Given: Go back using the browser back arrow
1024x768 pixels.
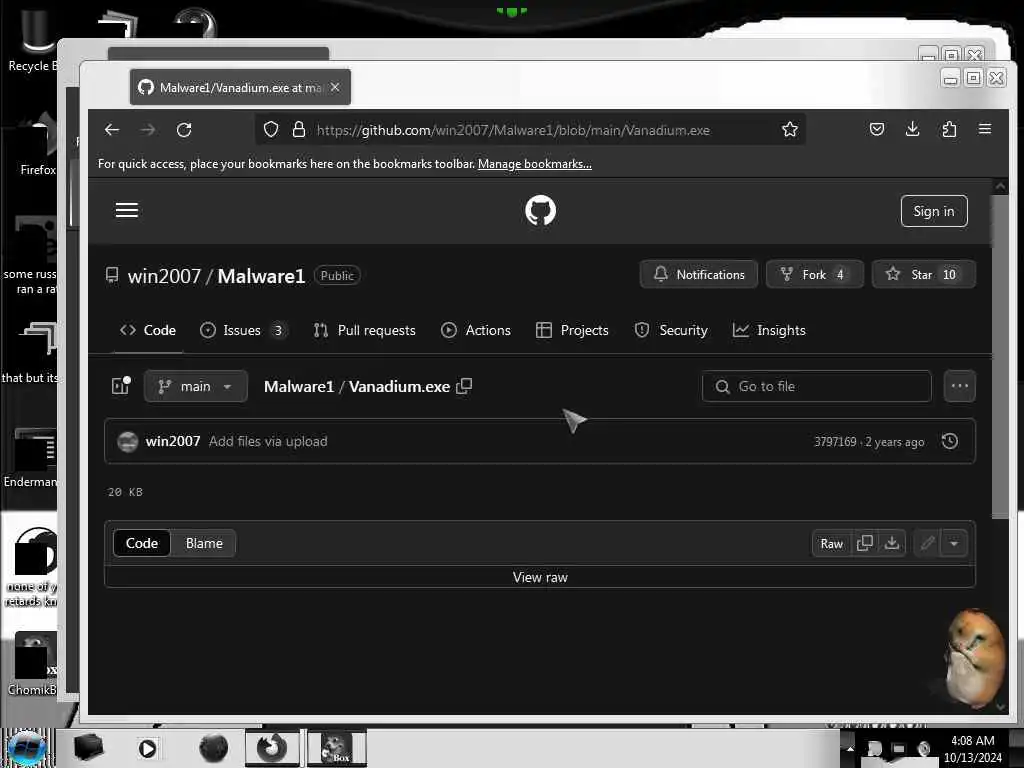Looking at the screenshot, I should [x=112, y=130].
